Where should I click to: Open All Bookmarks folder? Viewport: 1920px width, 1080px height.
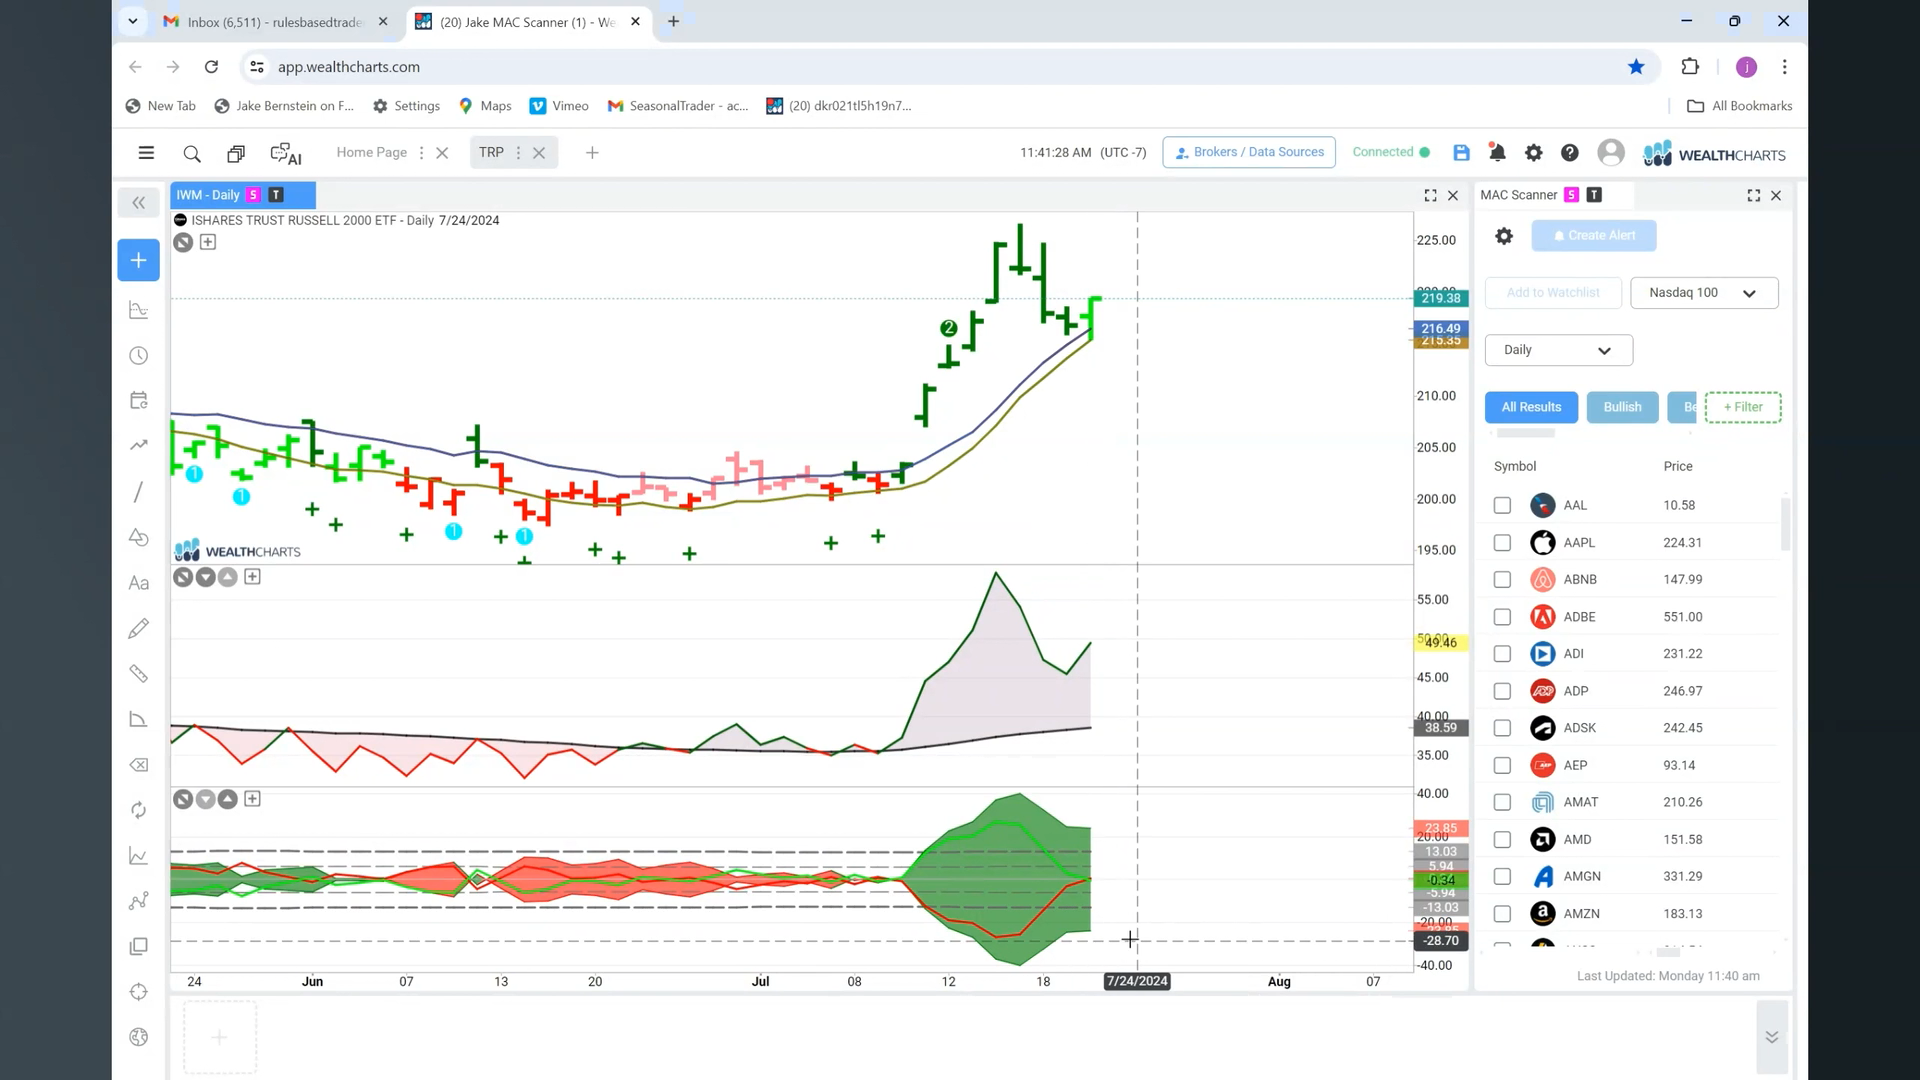click(1739, 106)
